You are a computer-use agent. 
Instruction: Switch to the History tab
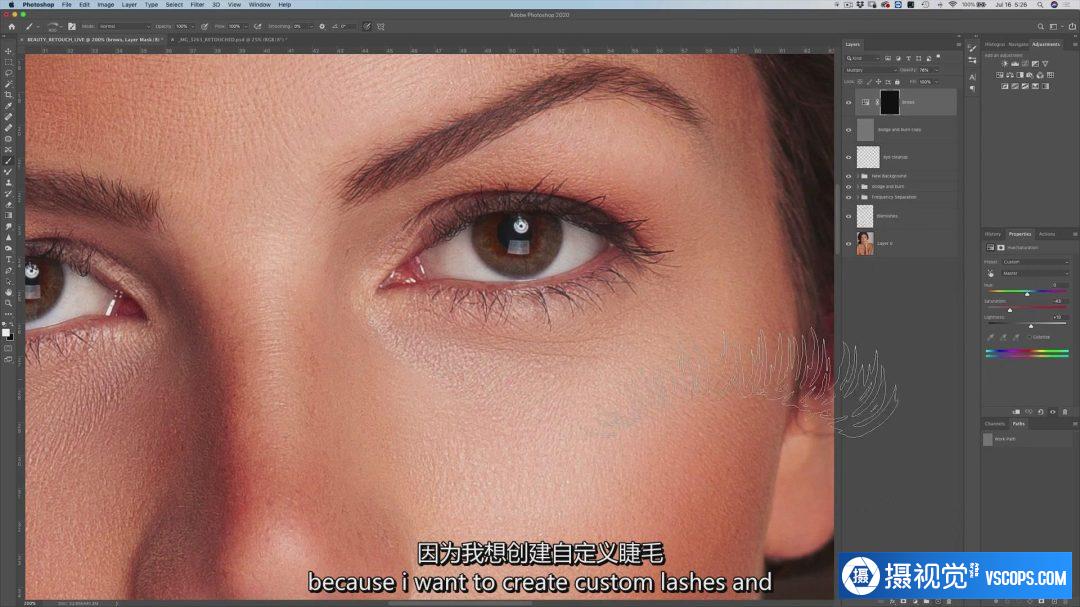point(993,234)
